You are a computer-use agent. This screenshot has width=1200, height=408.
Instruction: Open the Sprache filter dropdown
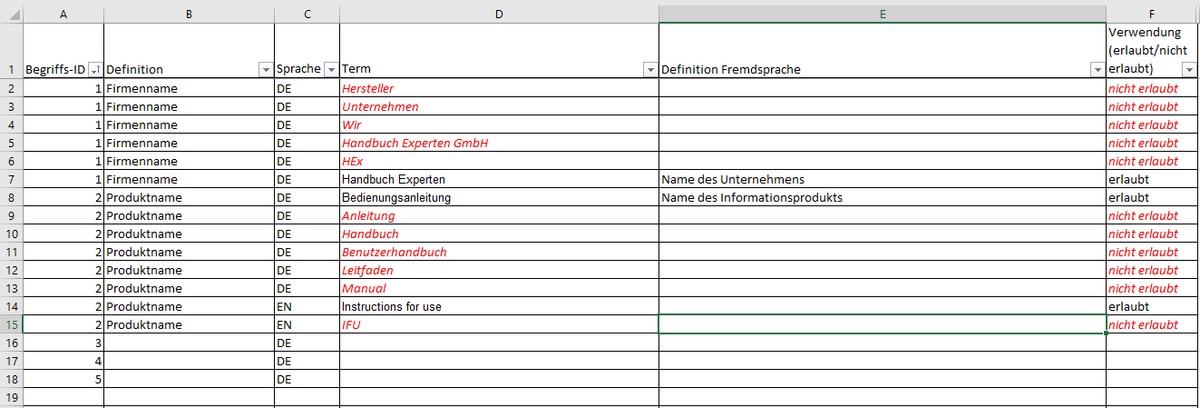coord(331,70)
